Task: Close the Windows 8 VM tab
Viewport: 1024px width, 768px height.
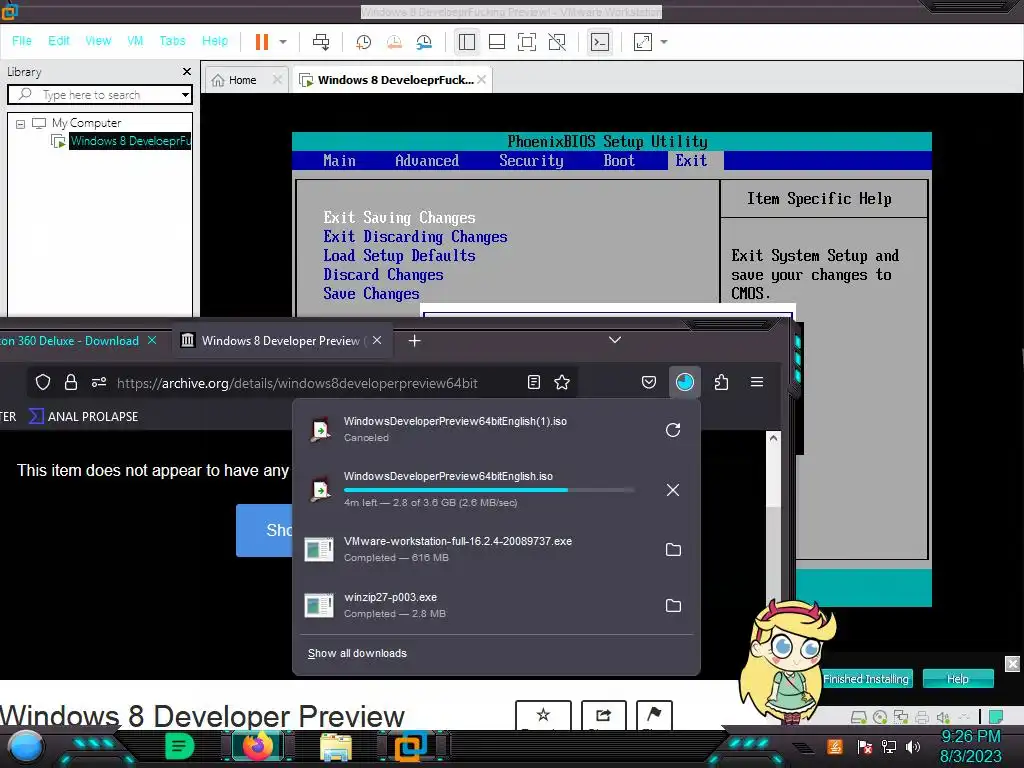Action: click(x=481, y=79)
